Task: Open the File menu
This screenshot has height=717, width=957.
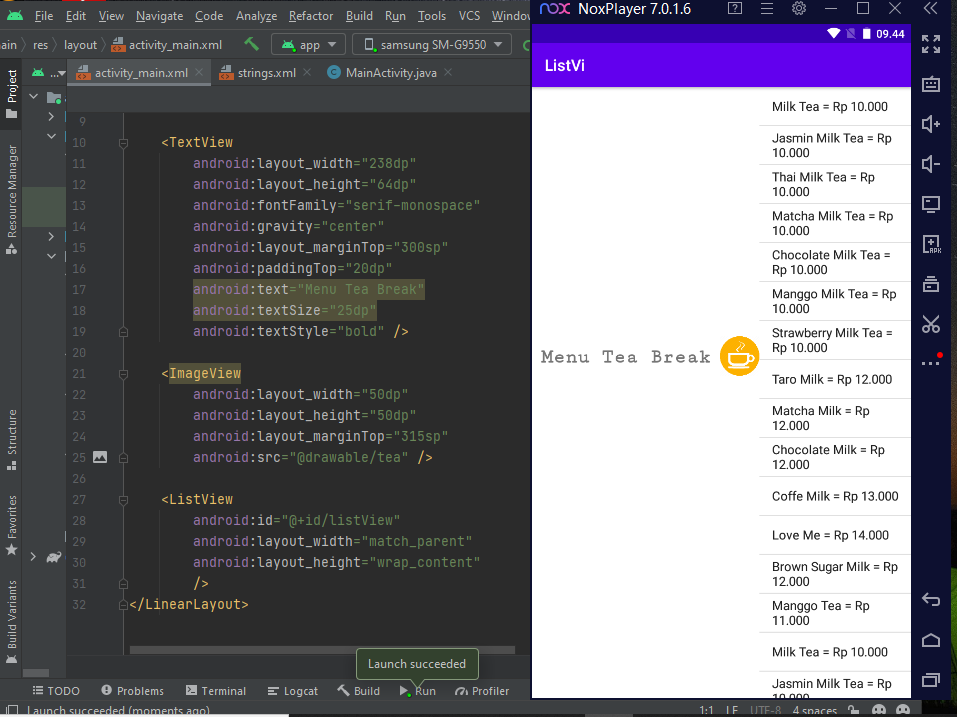Action: tap(43, 16)
